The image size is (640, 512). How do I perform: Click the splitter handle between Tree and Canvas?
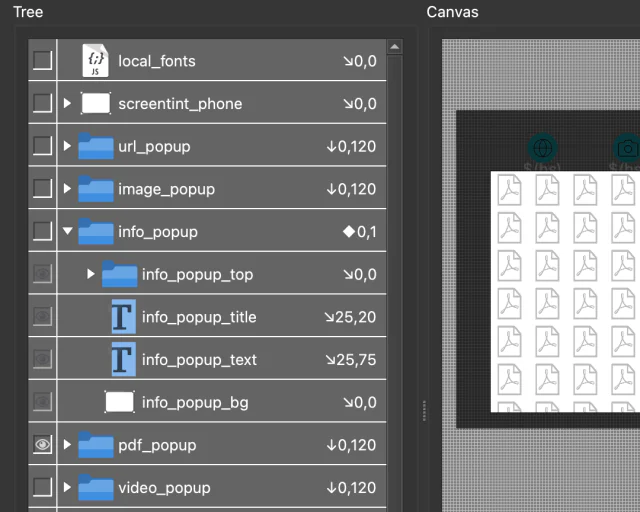(424, 410)
